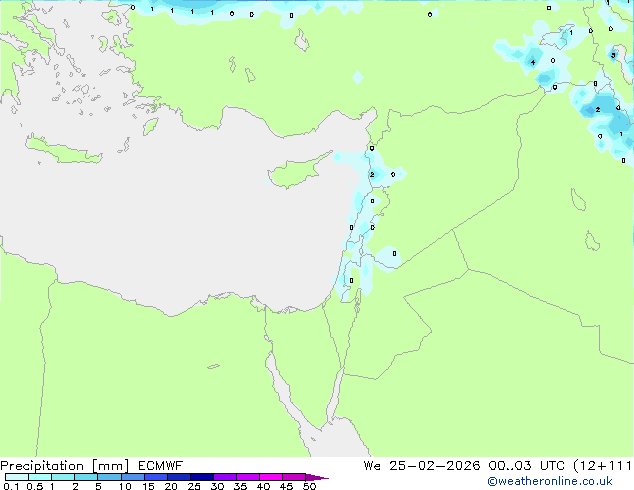Select the legend swatch starting at 20 mm
Viewport: 634px width, 490px height.
[x=179, y=477]
